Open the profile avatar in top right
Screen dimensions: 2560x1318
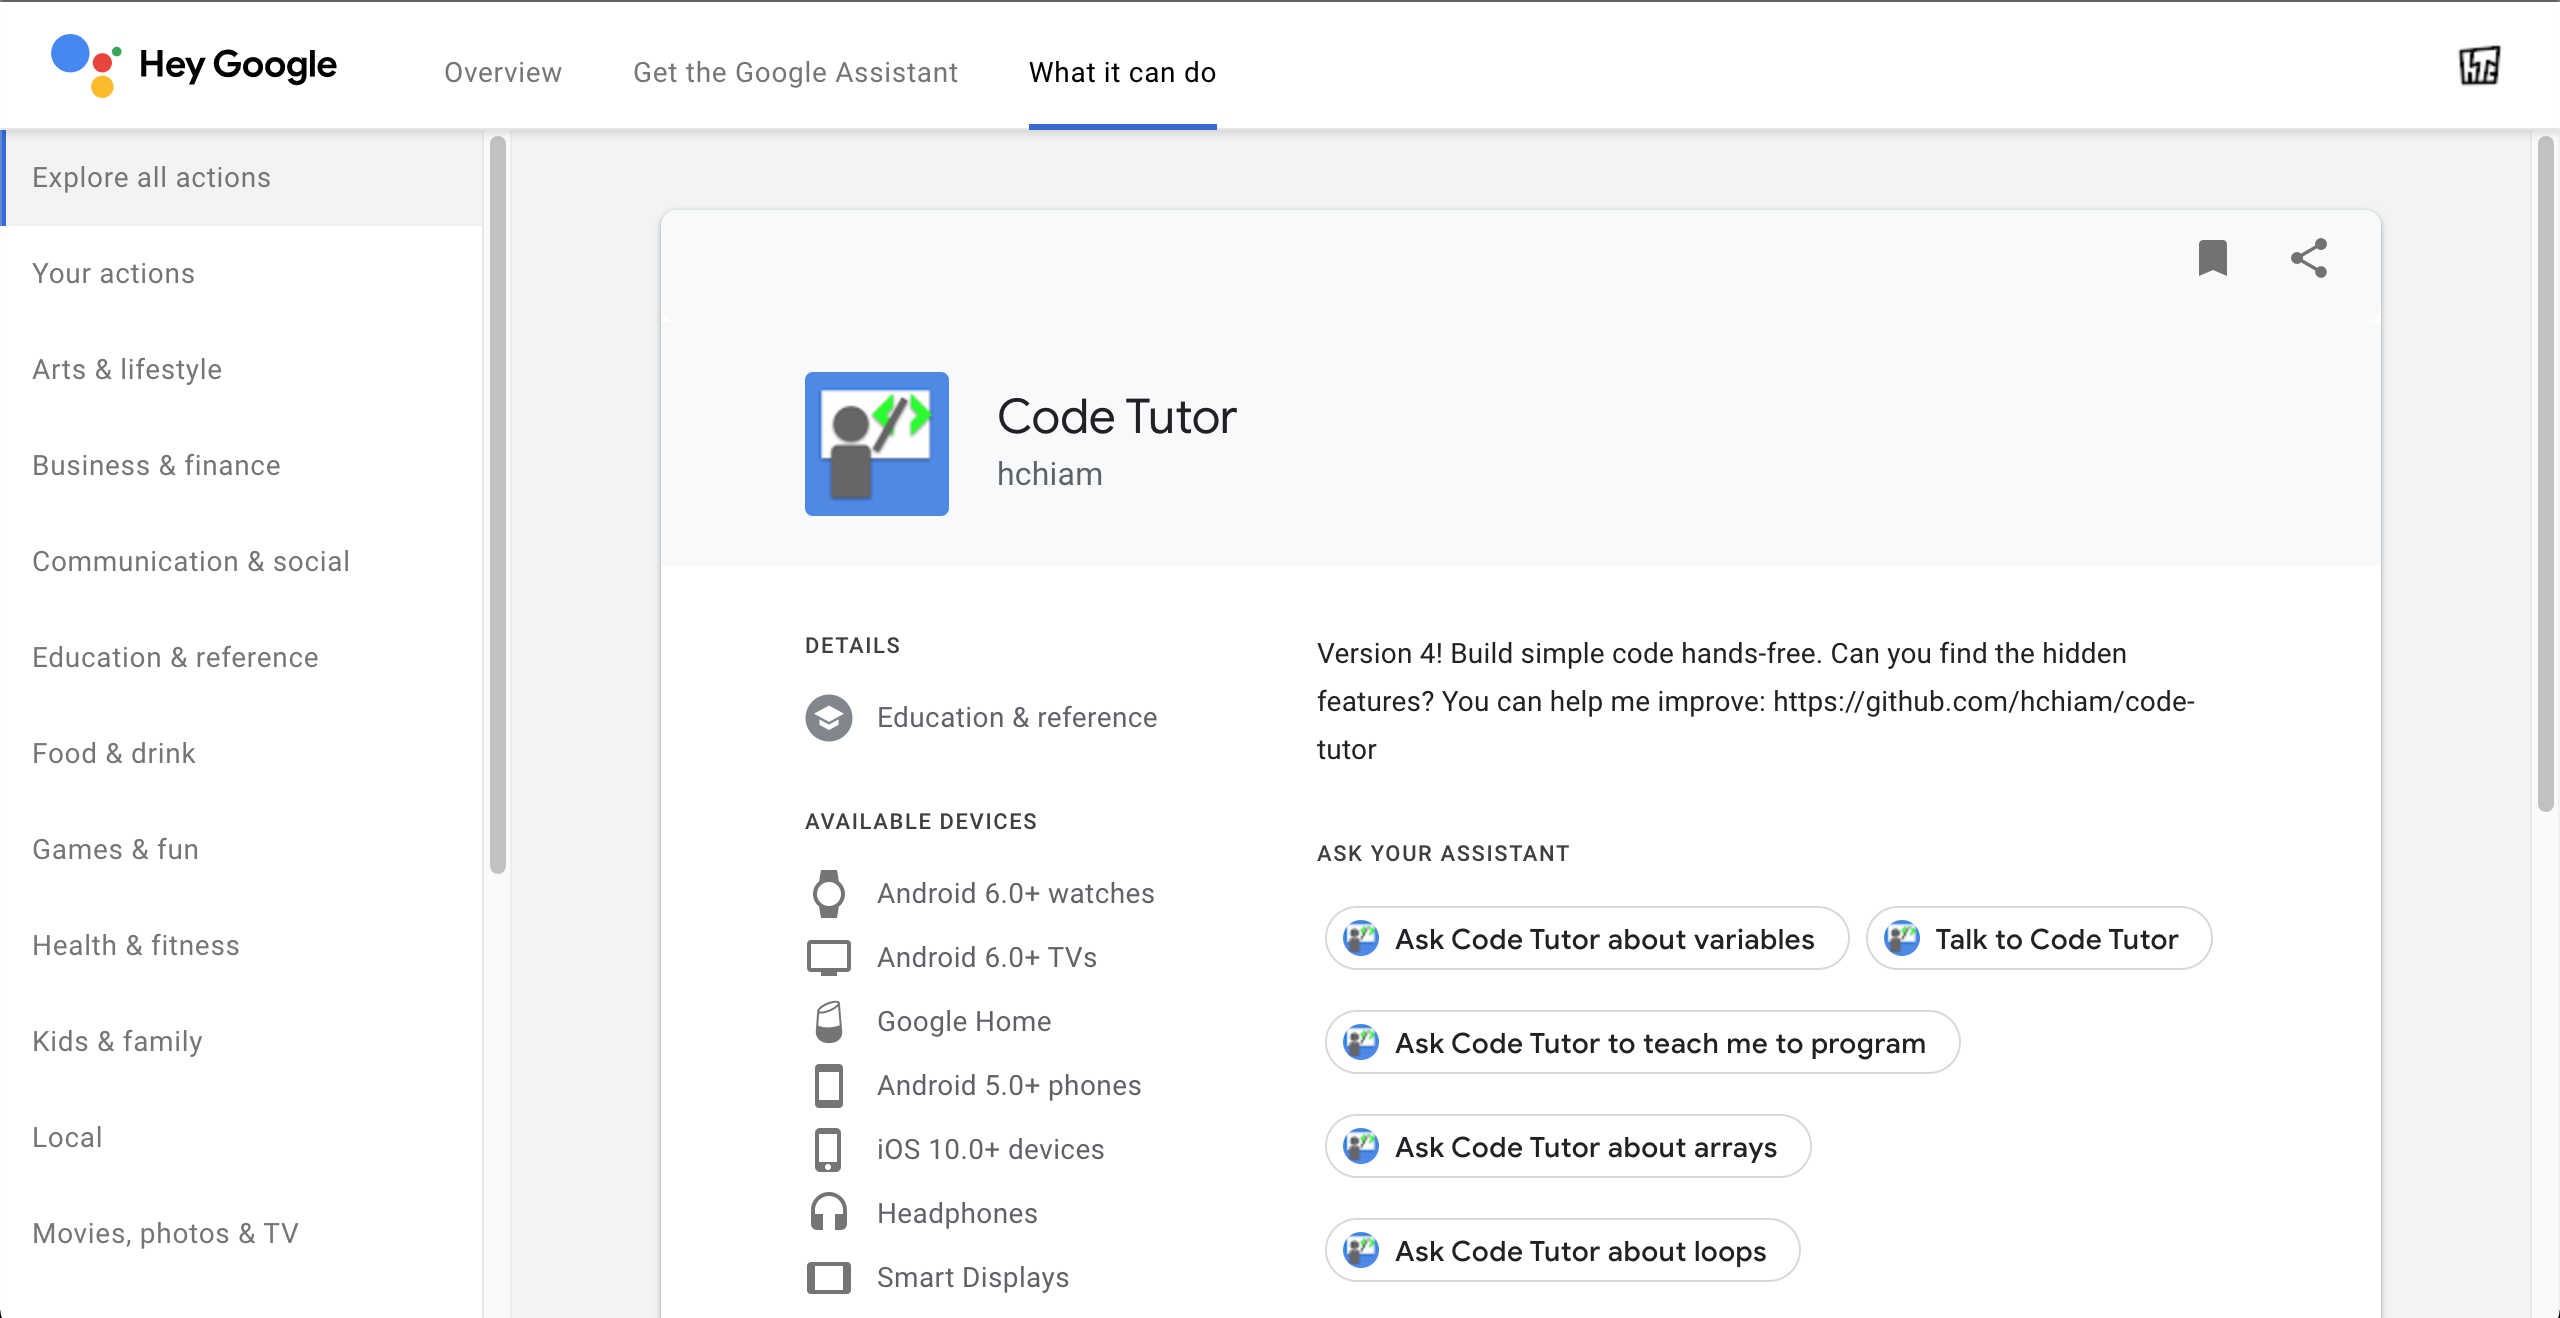click(2479, 67)
